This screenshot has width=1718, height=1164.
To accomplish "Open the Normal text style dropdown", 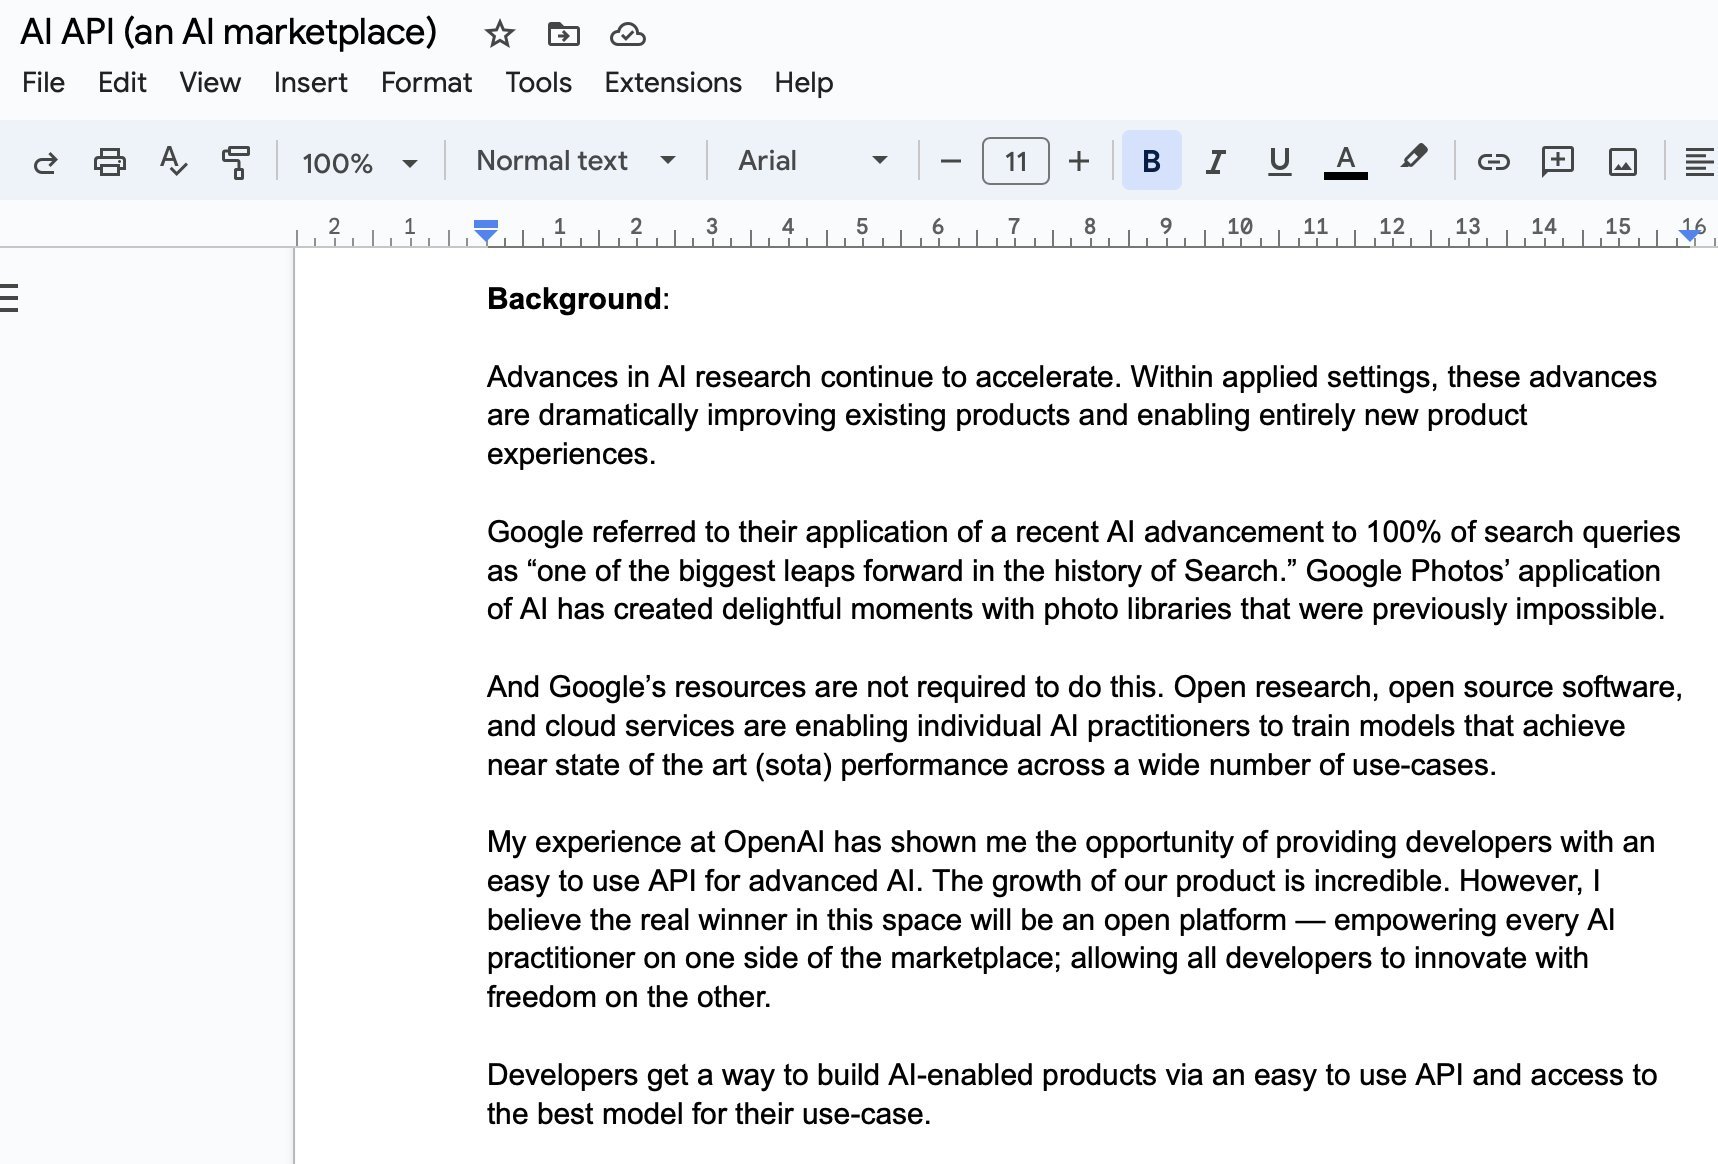I will click(576, 160).
